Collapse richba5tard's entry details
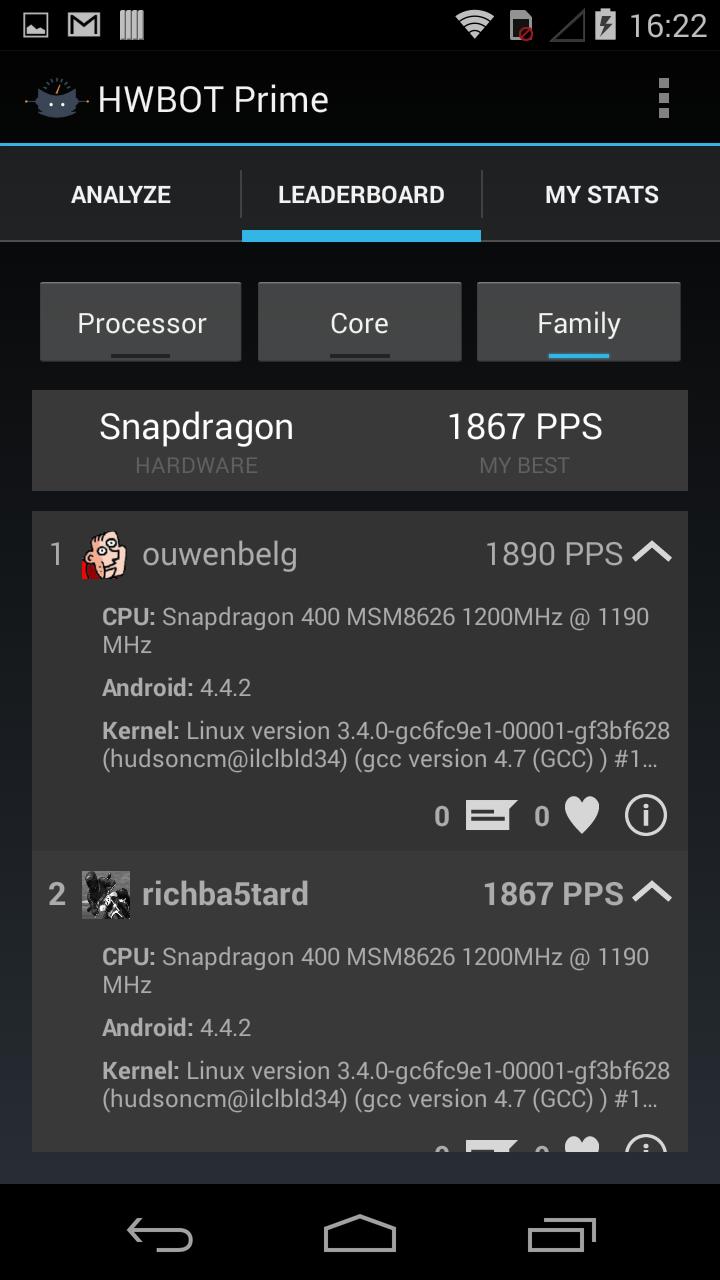 (x=652, y=892)
